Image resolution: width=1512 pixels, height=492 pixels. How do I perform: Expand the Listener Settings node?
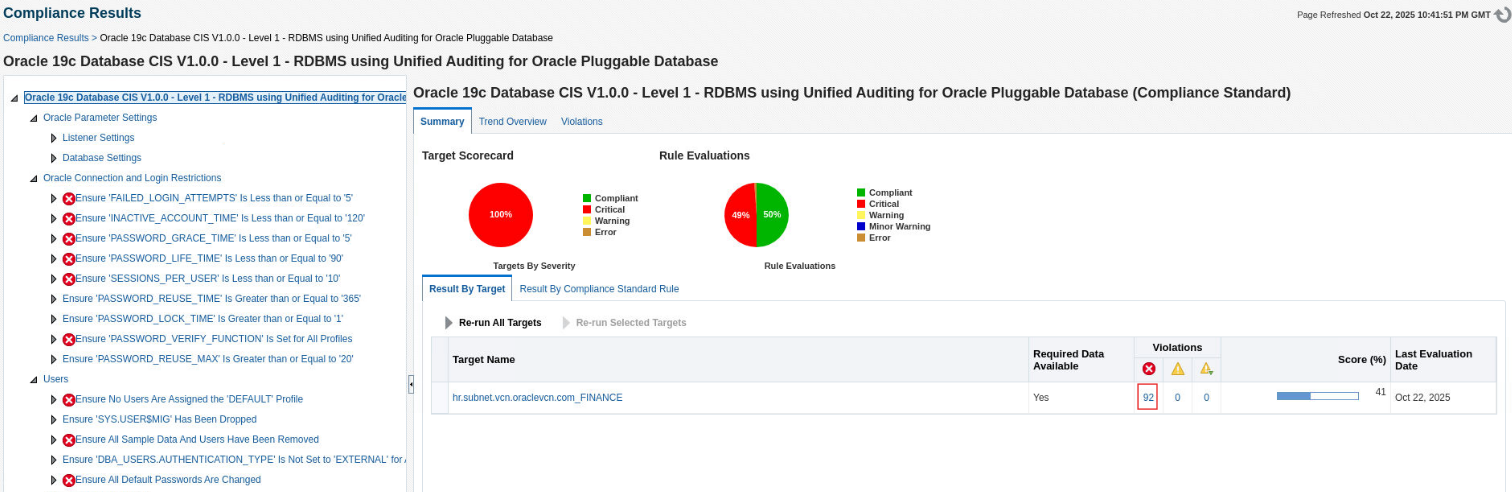pyautogui.click(x=54, y=138)
